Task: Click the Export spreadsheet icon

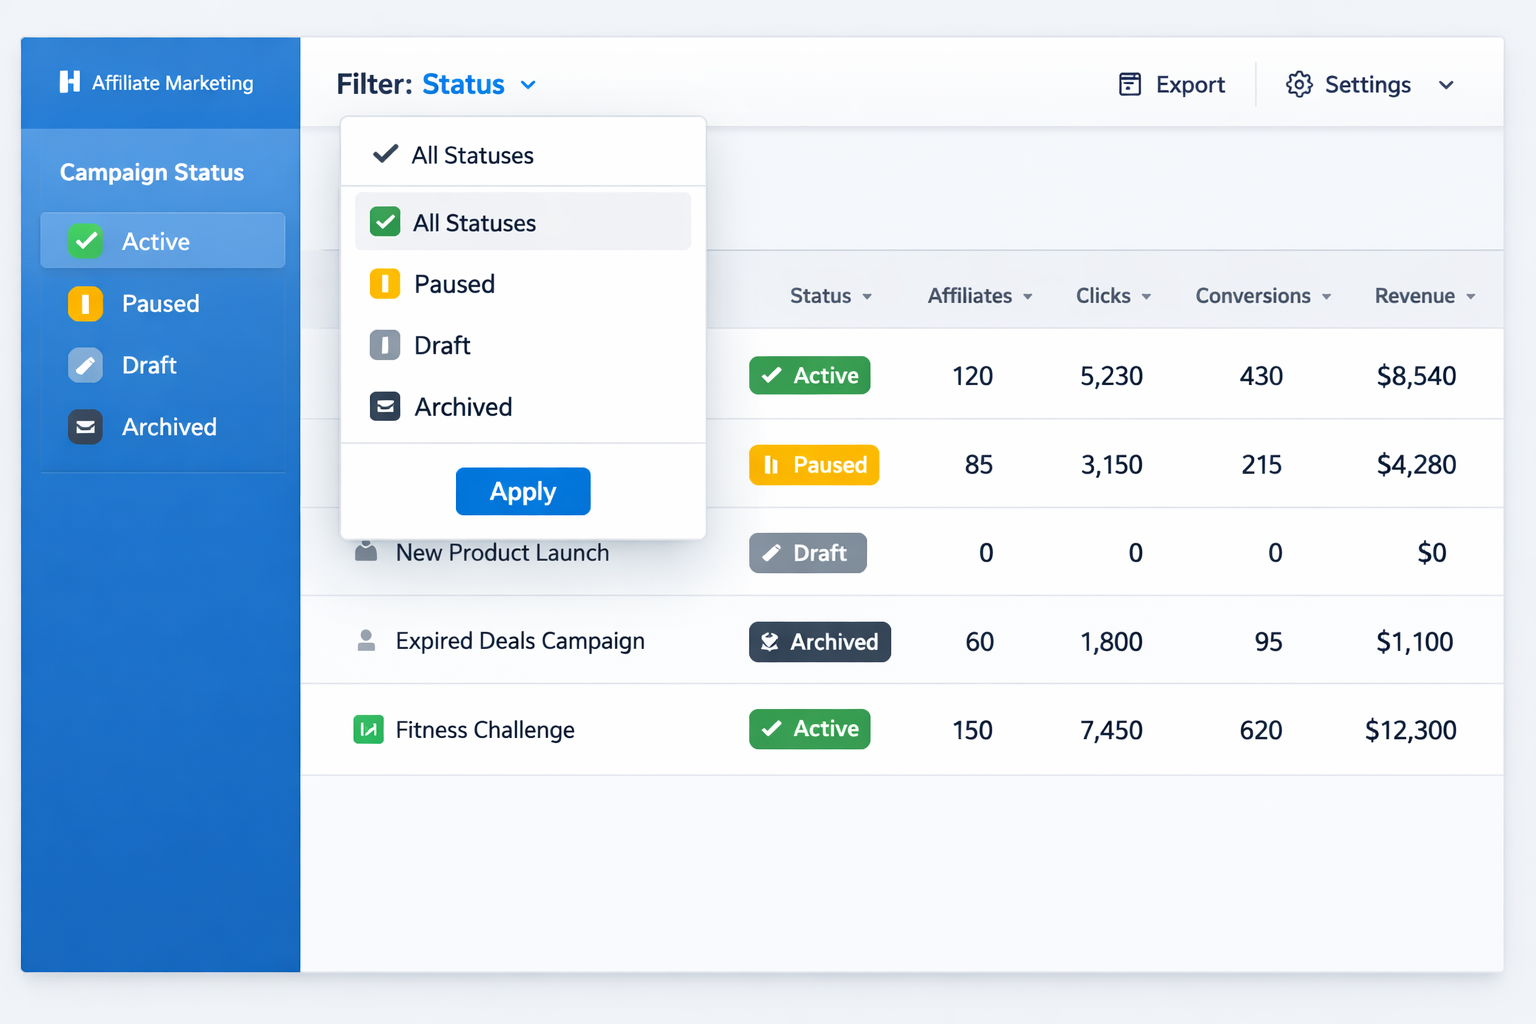Action: click(1130, 84)
